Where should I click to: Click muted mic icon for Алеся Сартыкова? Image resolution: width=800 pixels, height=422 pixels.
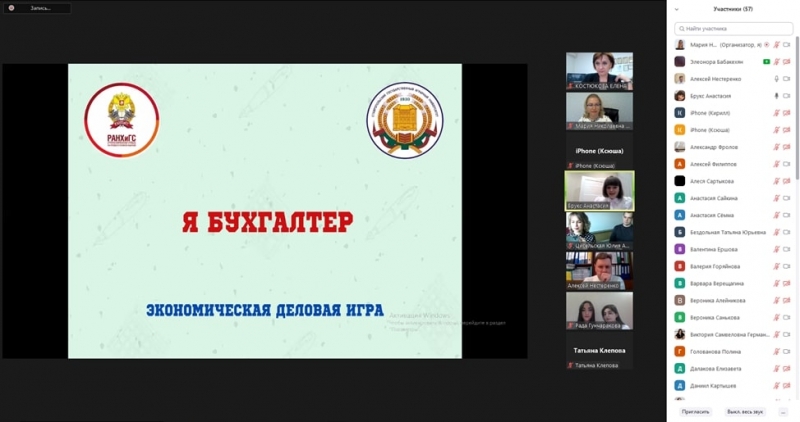pyautogui.click(x=777, y=181)
